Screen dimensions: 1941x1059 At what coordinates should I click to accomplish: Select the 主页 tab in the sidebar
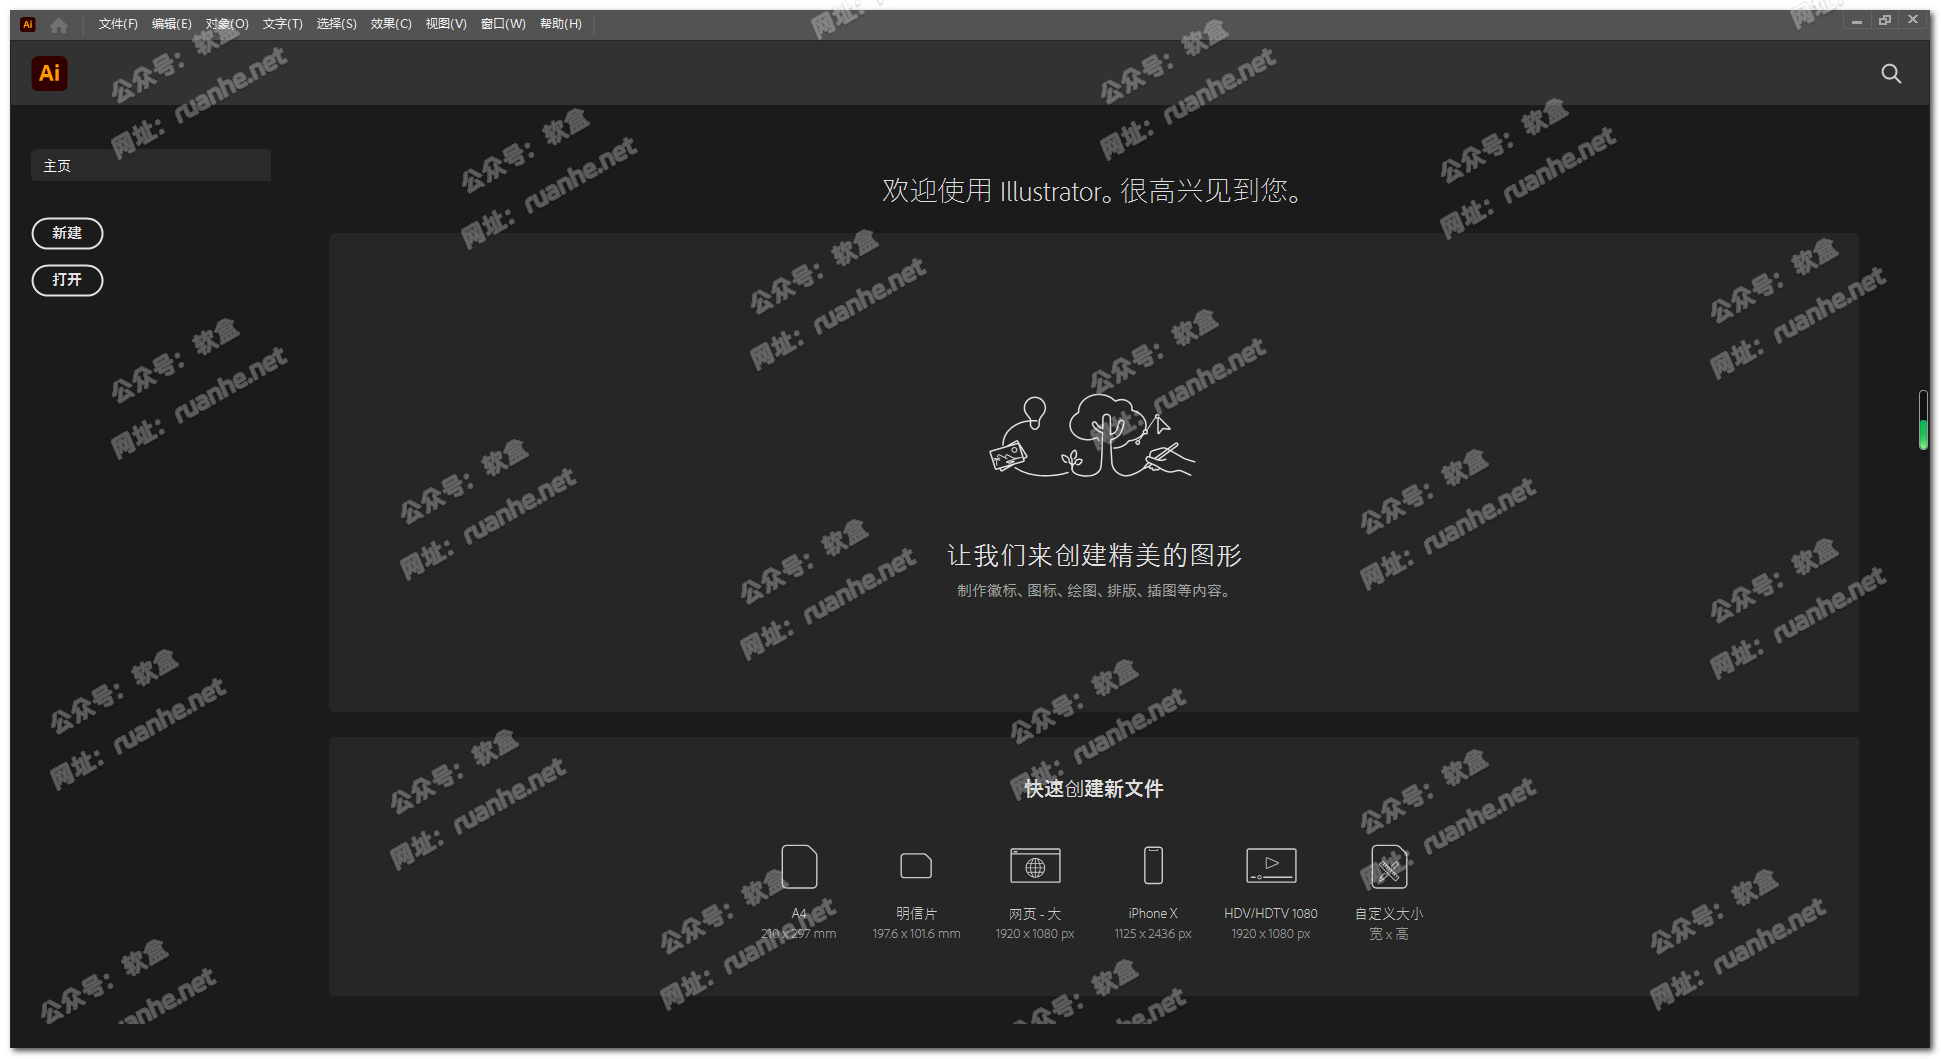point(151,166)
